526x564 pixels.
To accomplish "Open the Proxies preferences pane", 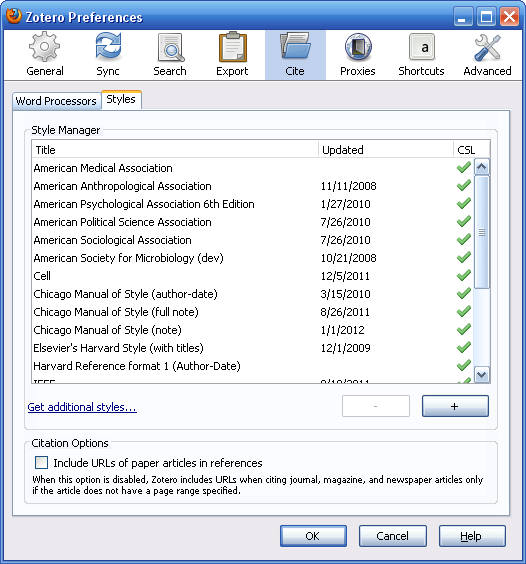I will pyautogui.click(x=358, y=55).
